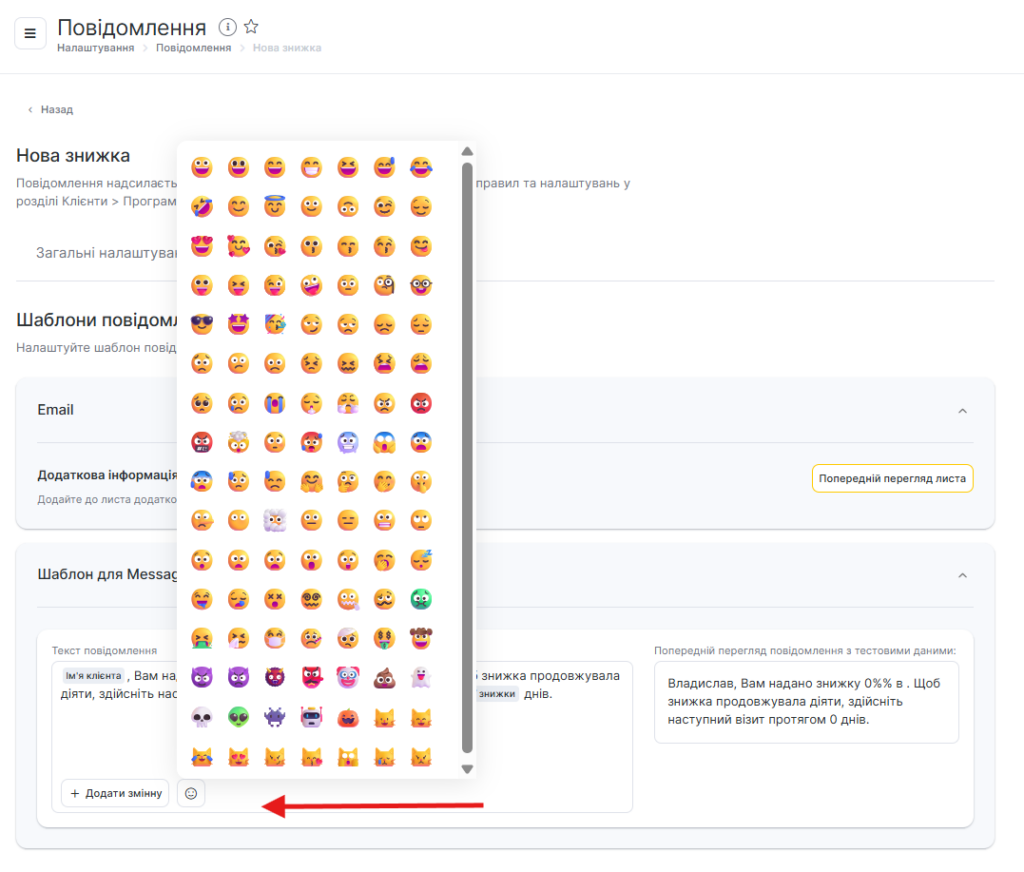Insert the pile of poo emoji
Screen dimensions: 1024x872
pyautogui.click(x=384, y=678)
